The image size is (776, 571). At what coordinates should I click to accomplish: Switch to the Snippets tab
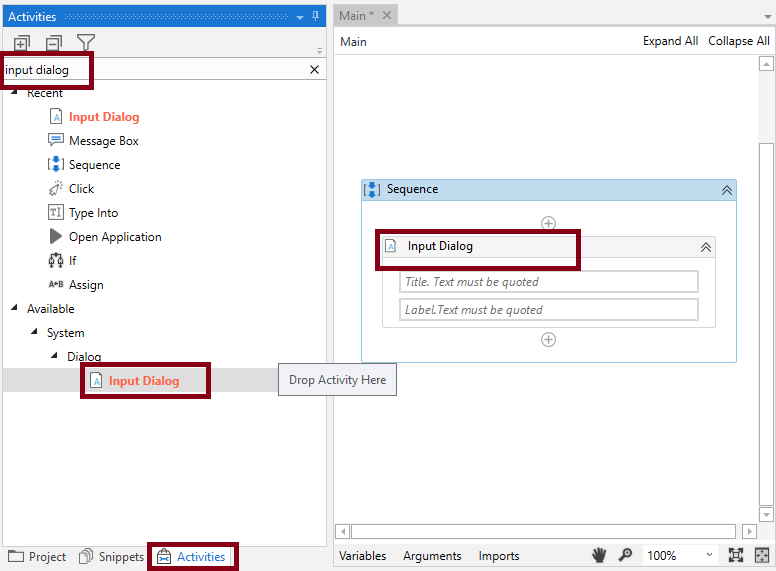[112, 557]
